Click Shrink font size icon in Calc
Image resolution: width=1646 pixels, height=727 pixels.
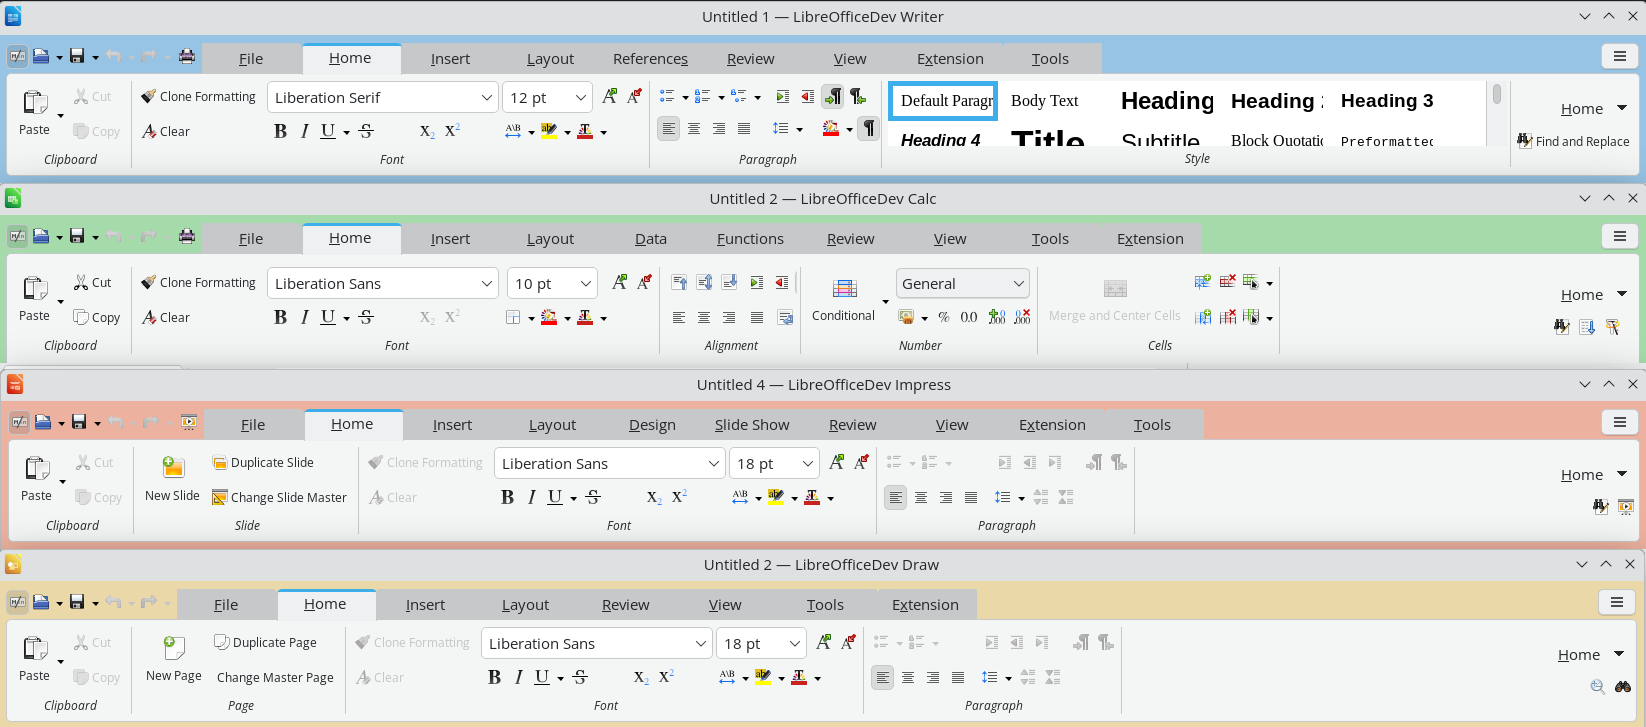coord(644,283)
